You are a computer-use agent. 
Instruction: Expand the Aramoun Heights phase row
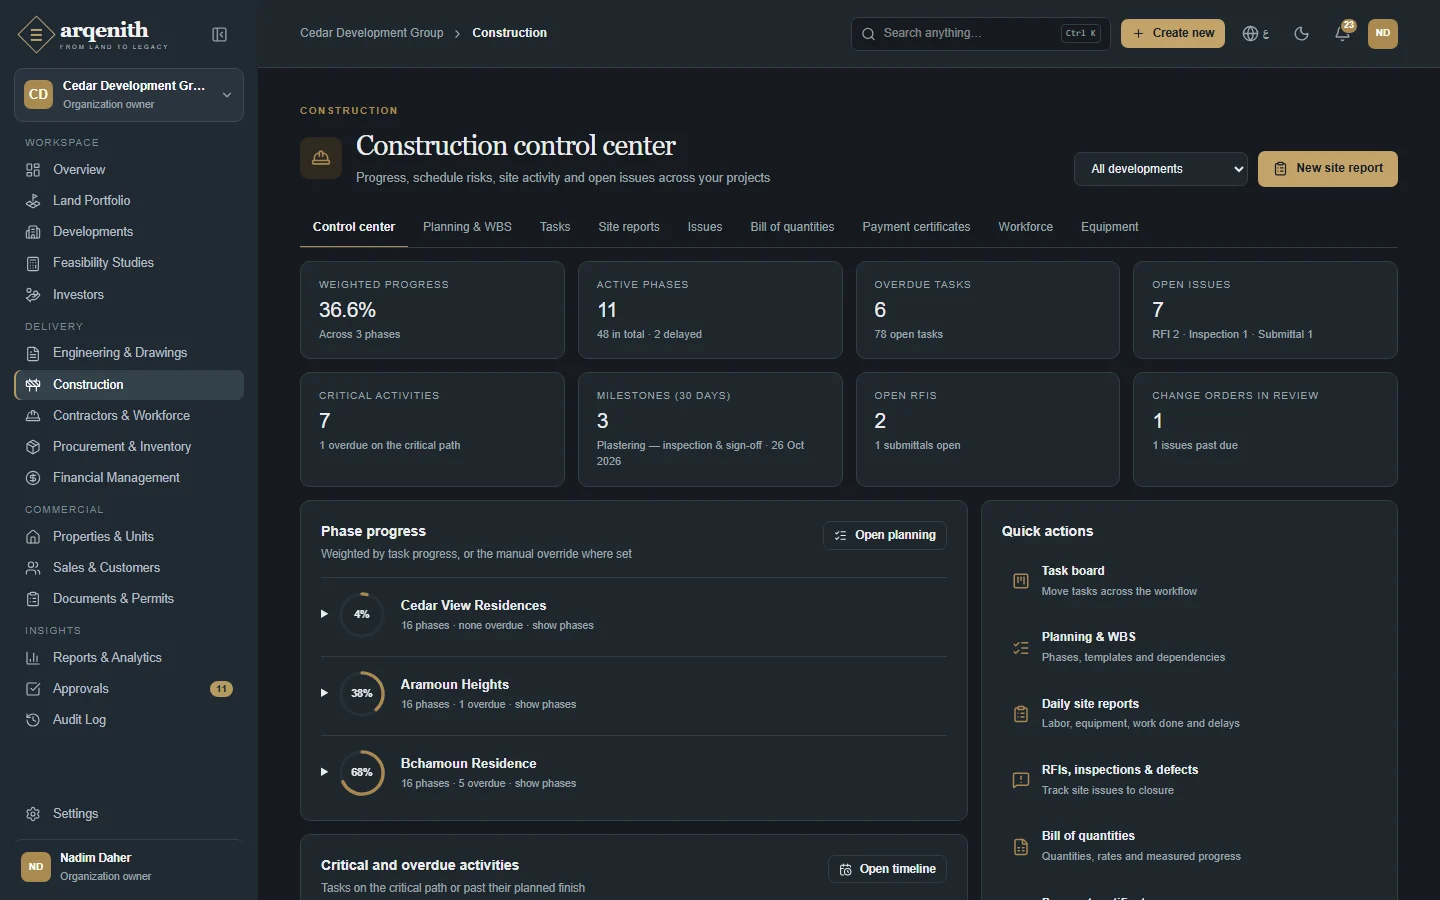coord(324,693)
